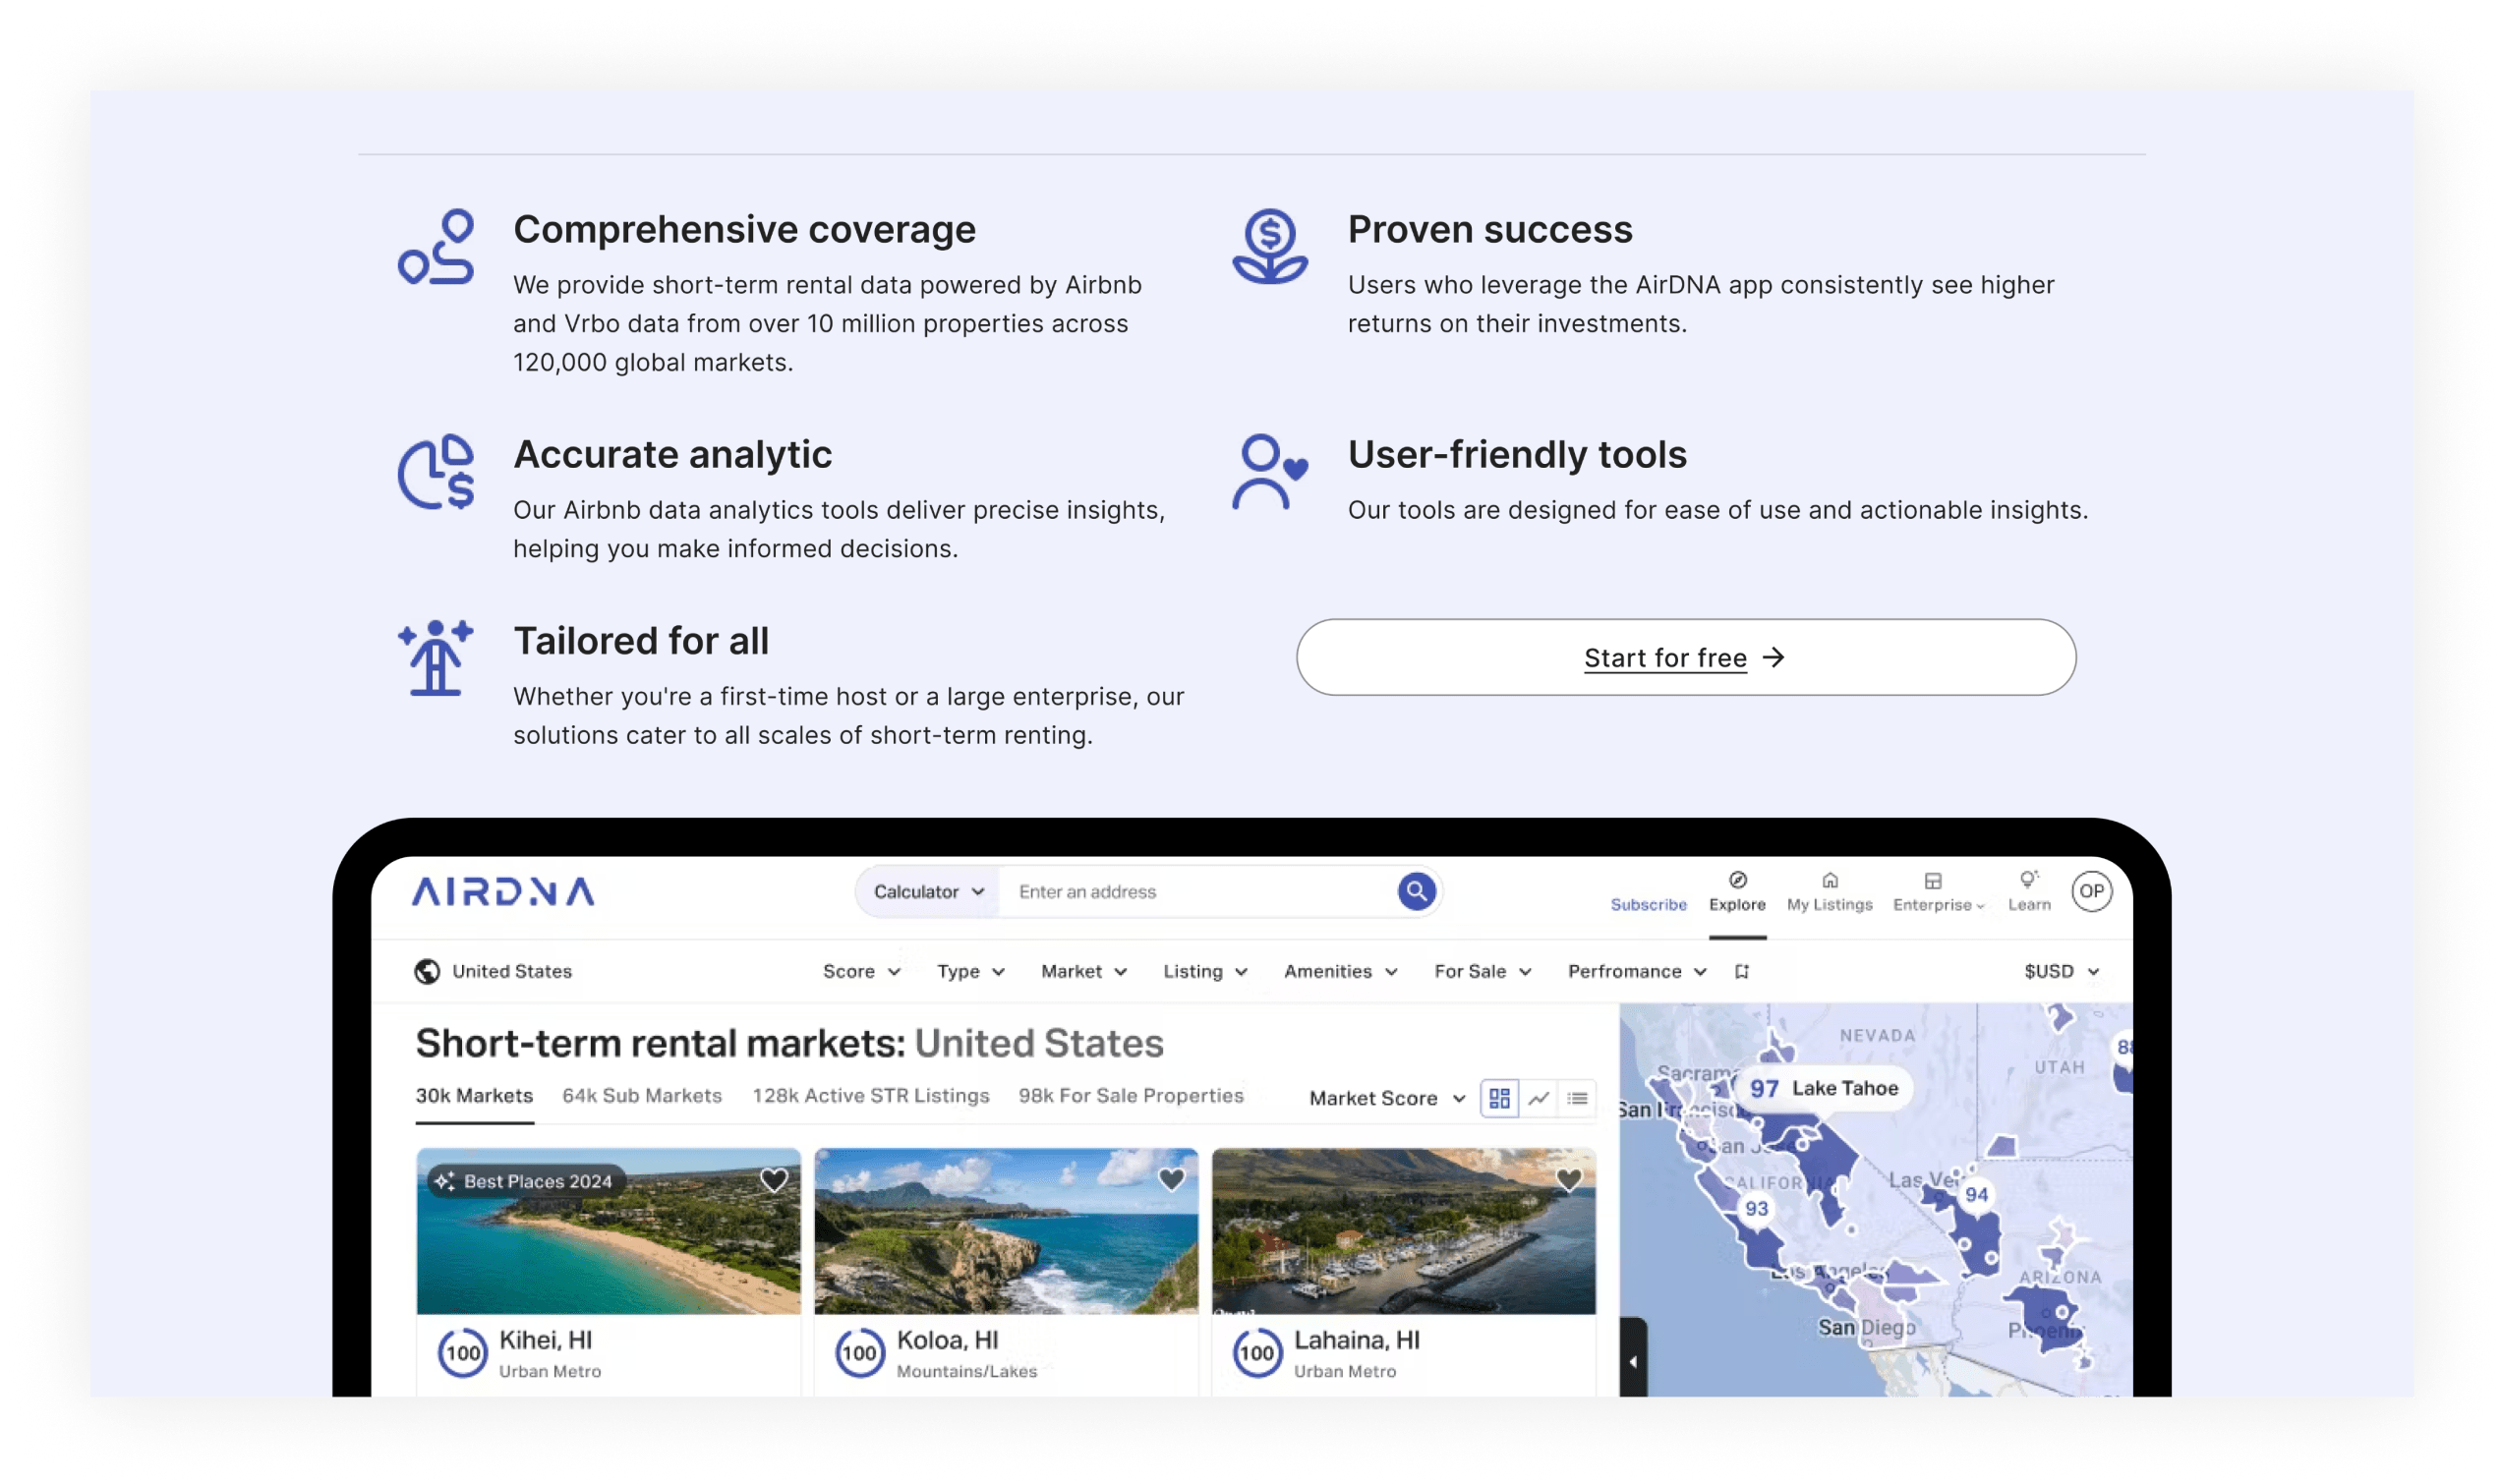This screenshot has width=2501, height=1484.
Task: Click the Start for free button
Action: pos(1685,657)
